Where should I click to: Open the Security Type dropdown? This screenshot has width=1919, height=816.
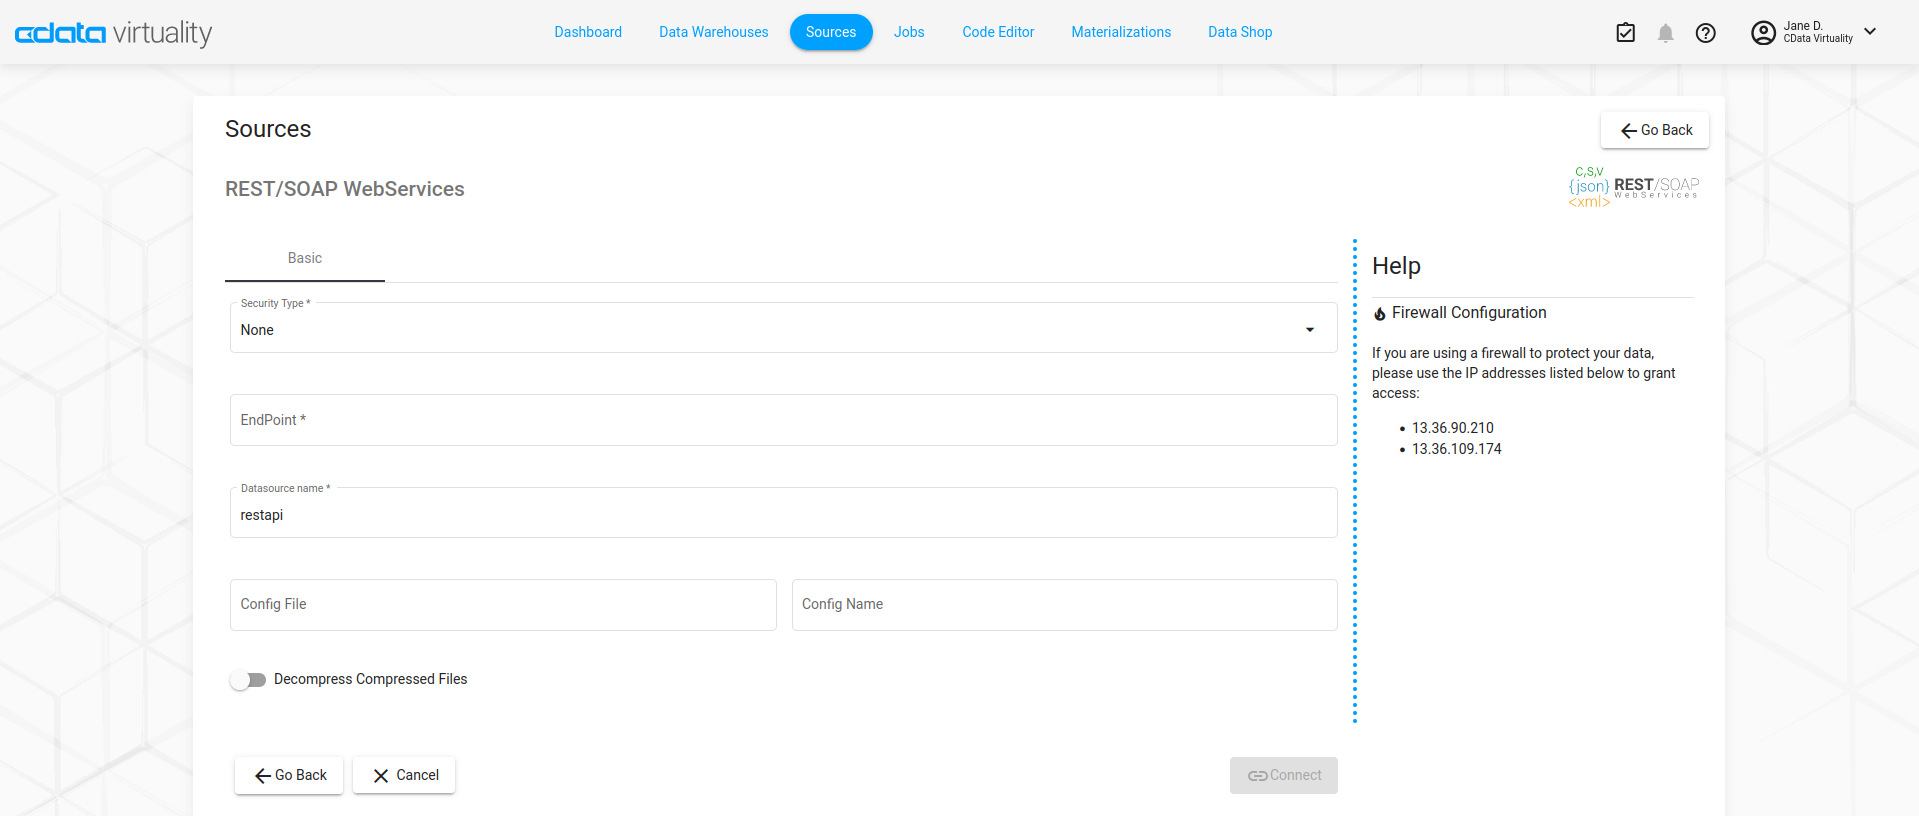pyautogui.click(x=783, y=330)
